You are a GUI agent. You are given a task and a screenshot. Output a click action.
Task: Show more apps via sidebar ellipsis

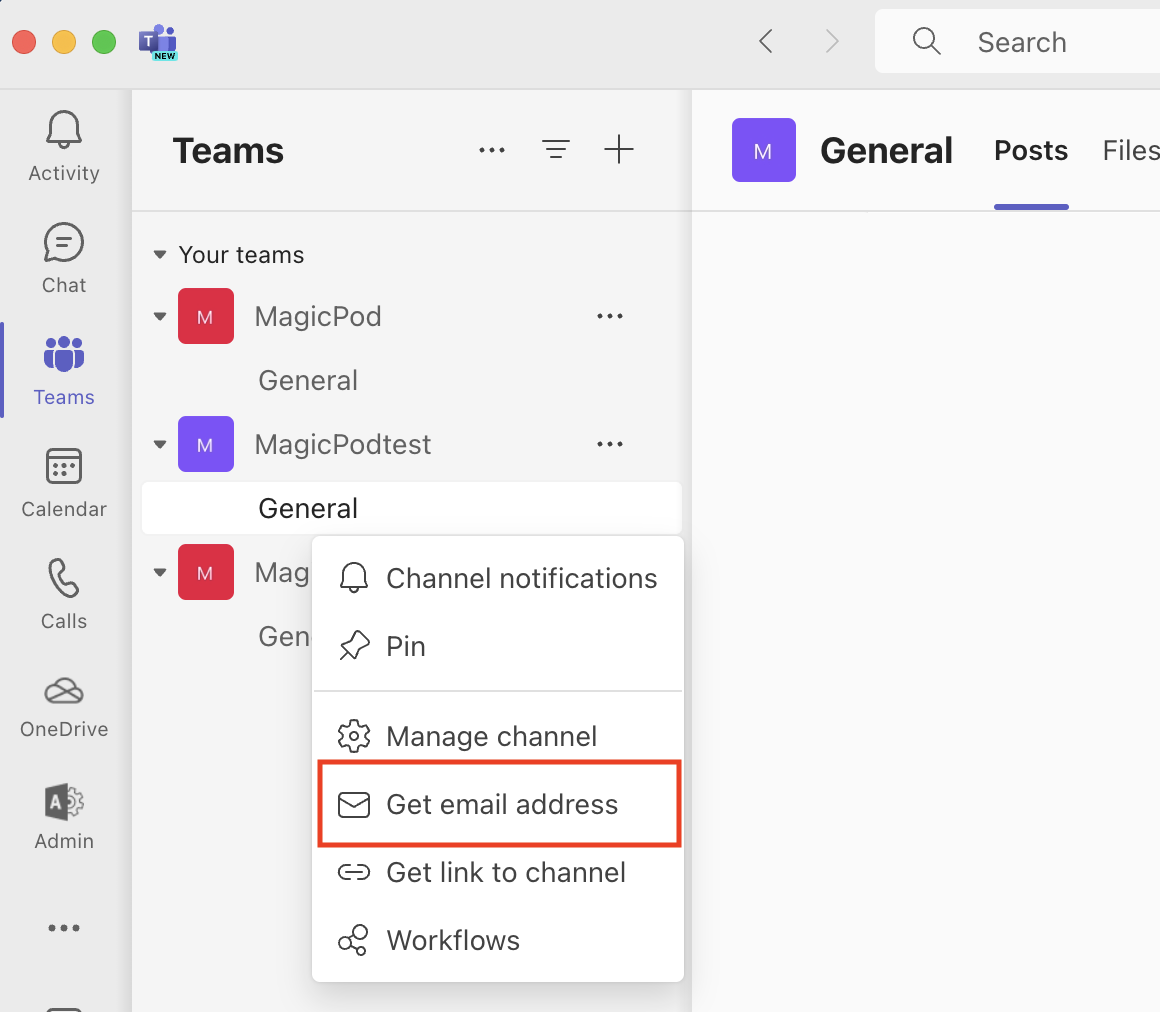(x=64, y=928)
